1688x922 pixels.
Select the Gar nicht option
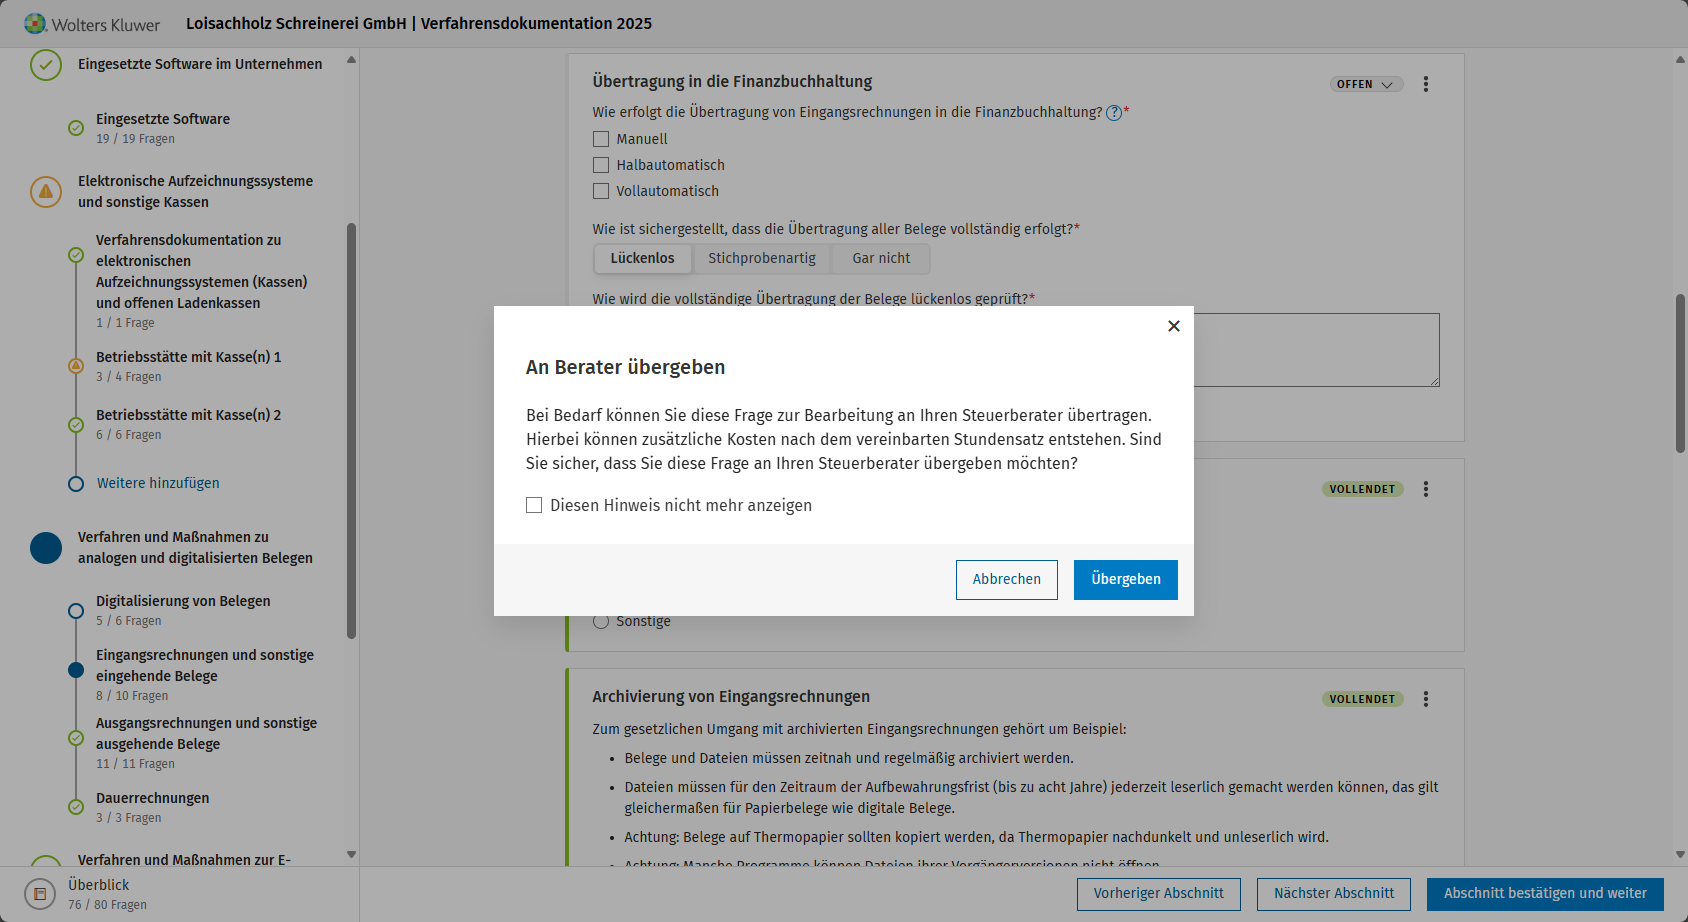[881, 259]
